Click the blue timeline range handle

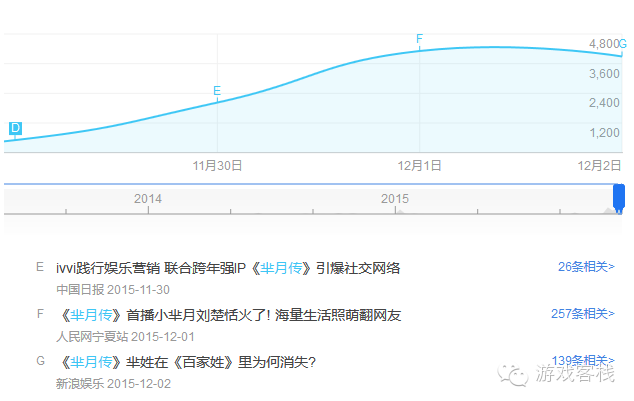(619, 198)
